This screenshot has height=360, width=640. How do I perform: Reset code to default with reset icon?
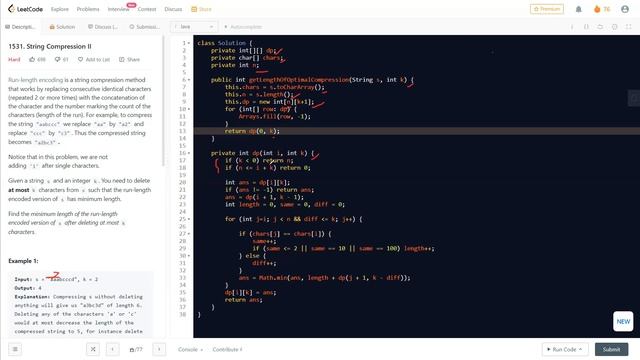point(600,27)
